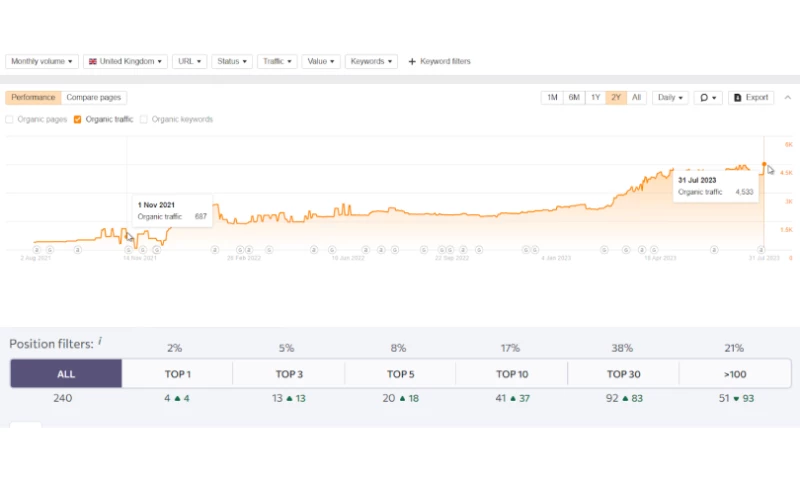This screenshot has width=800, height=480.
Task: Select the TOP 10 position filter tab
Action: coord(511,374)
